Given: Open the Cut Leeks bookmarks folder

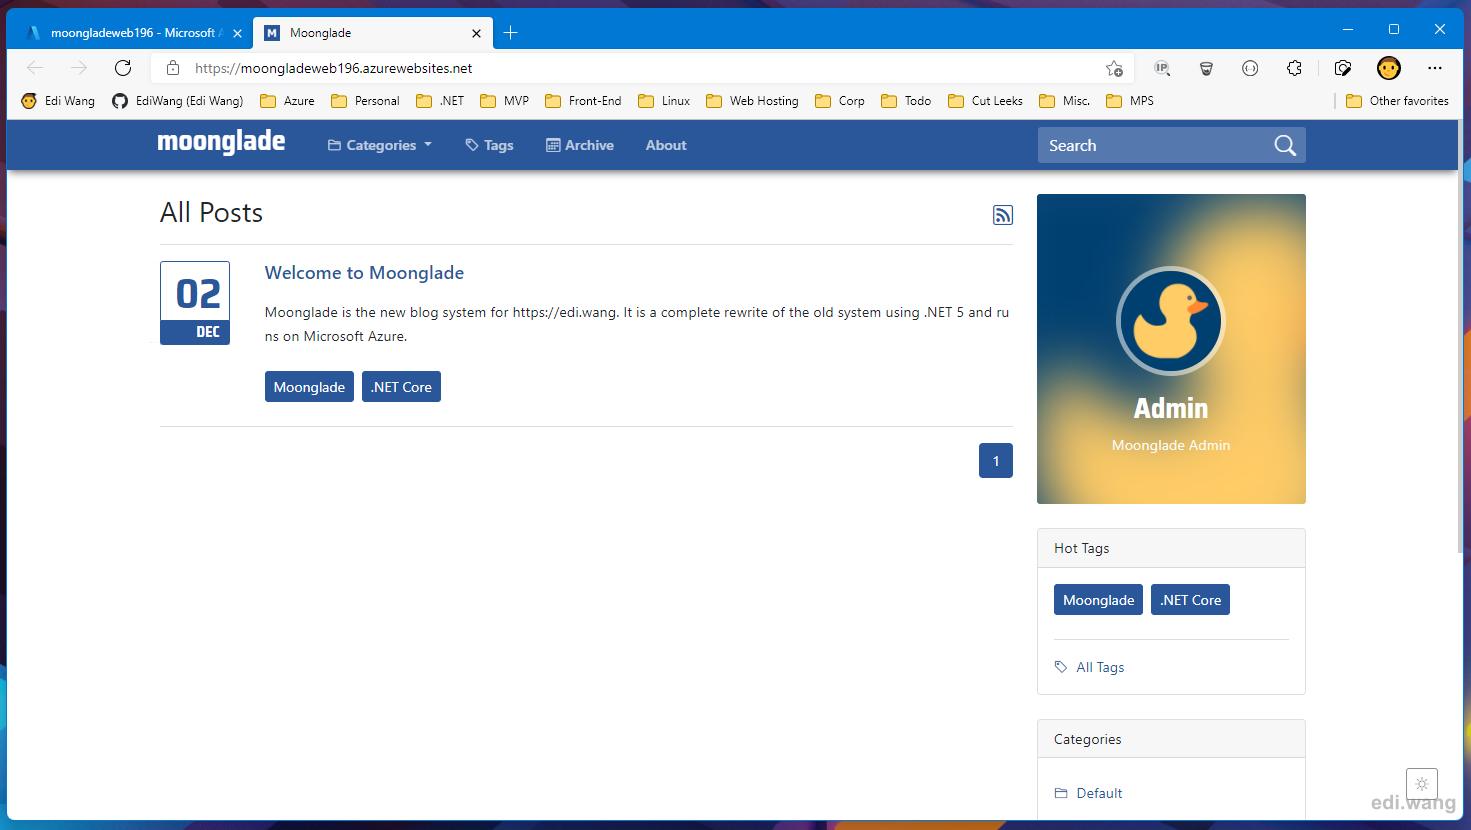Looking at the screenshot, I should click(985, 101).
